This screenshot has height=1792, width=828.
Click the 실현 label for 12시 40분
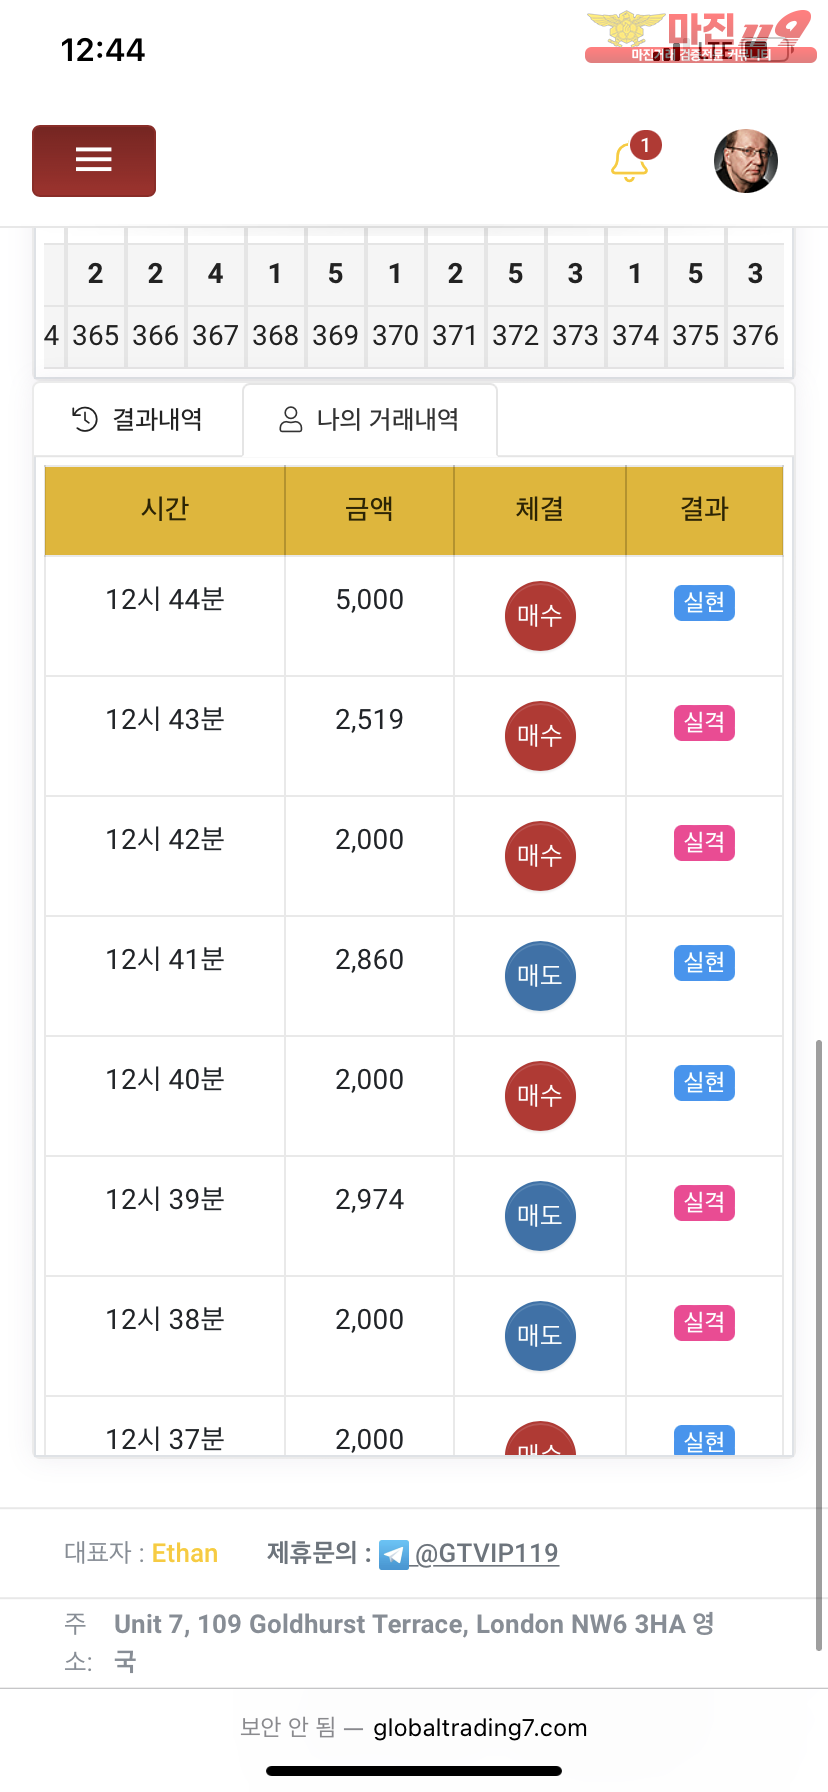point(704,1083)
